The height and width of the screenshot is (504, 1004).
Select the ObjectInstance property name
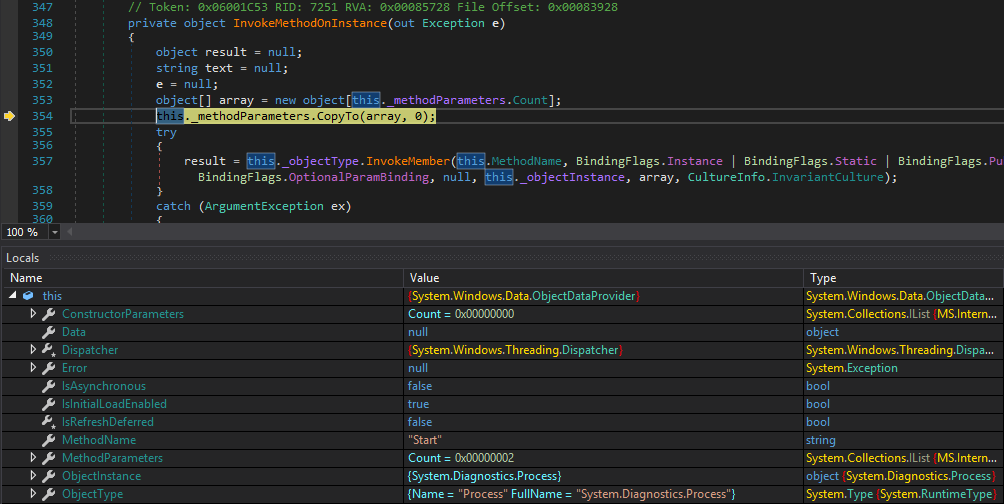(x=101, y=476)
